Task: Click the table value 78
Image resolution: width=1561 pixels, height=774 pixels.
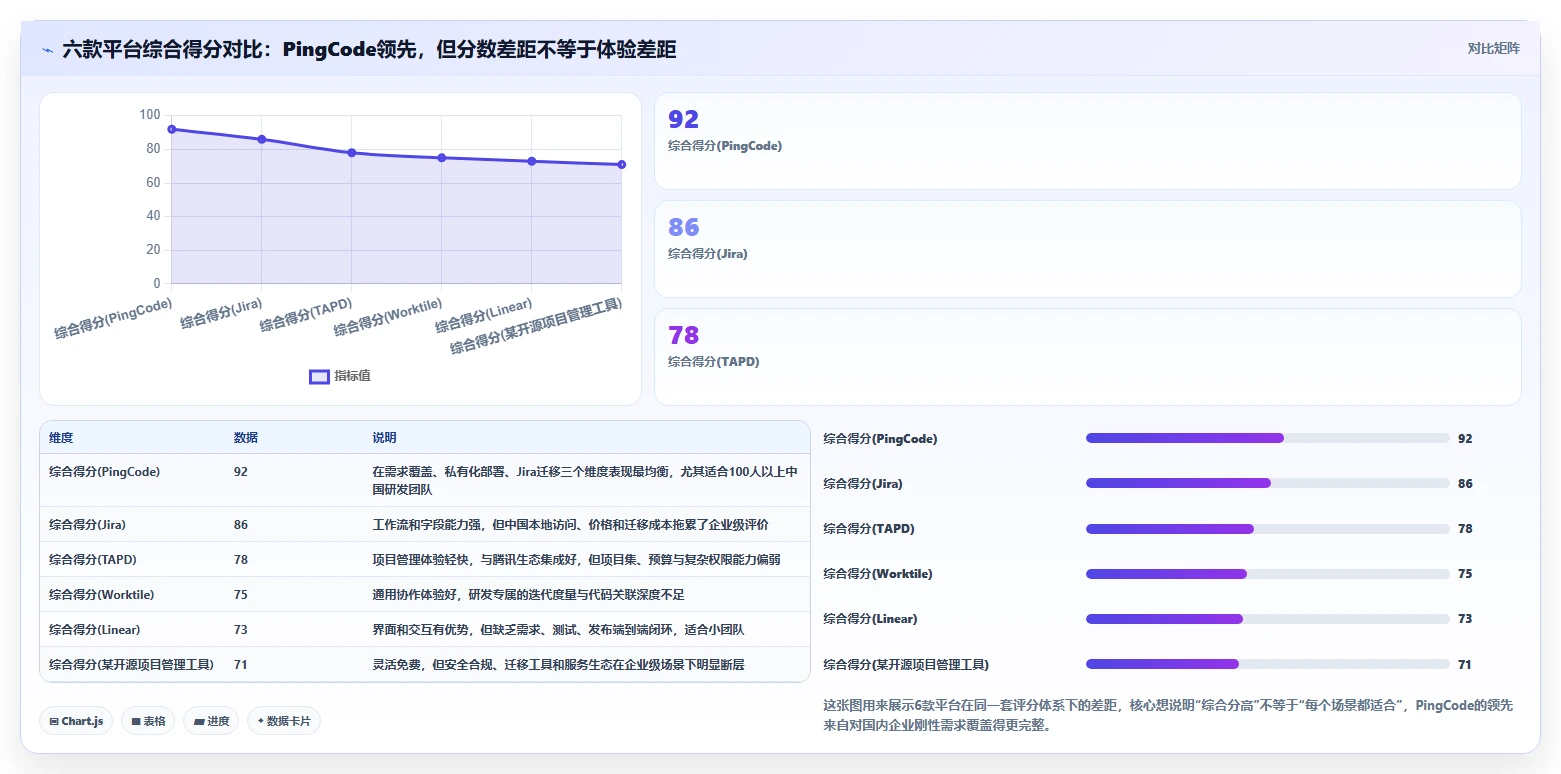Action: pyautogui.click(x=241, y=559)
